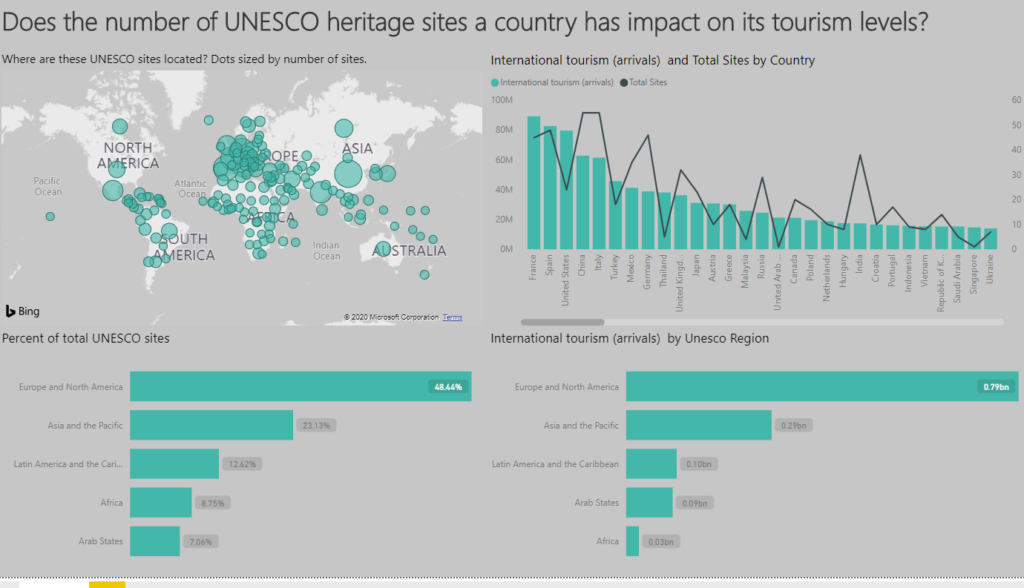Select Europe and North America tourism arrivals bar
The image size is (1024, 588).
(822, 386)
